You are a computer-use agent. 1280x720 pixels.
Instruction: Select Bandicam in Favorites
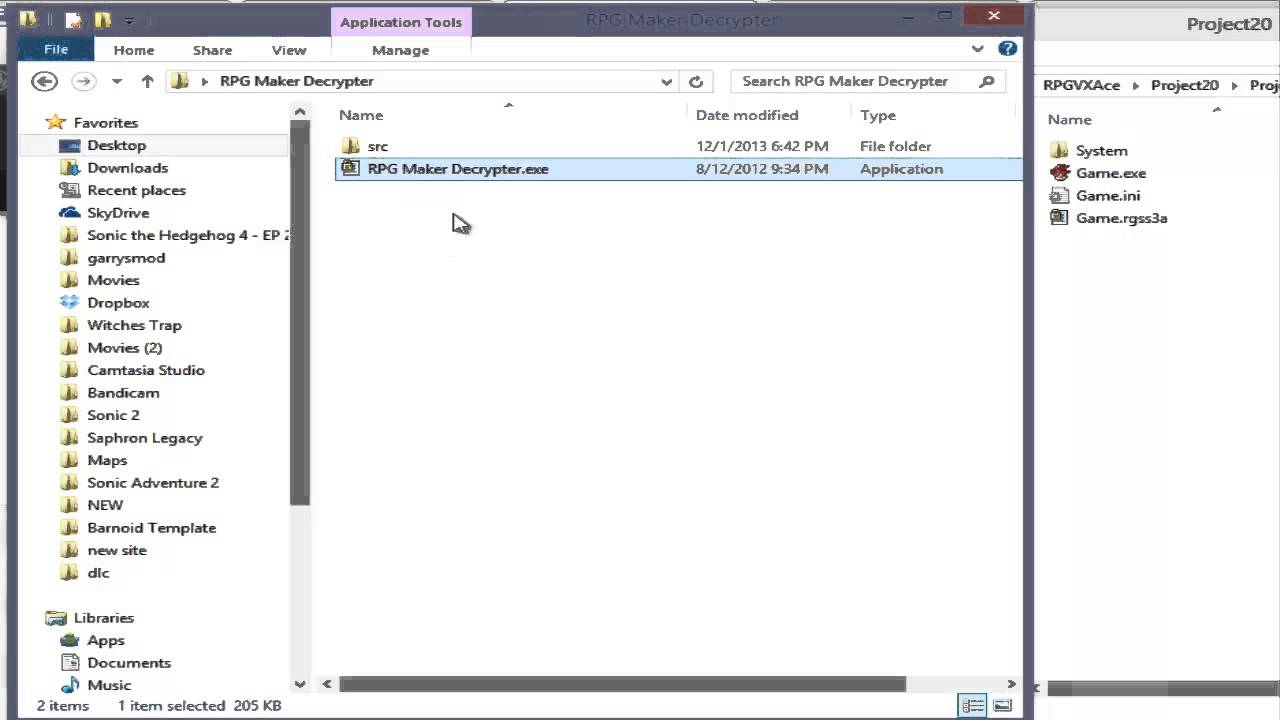click(x=123, y=393)
